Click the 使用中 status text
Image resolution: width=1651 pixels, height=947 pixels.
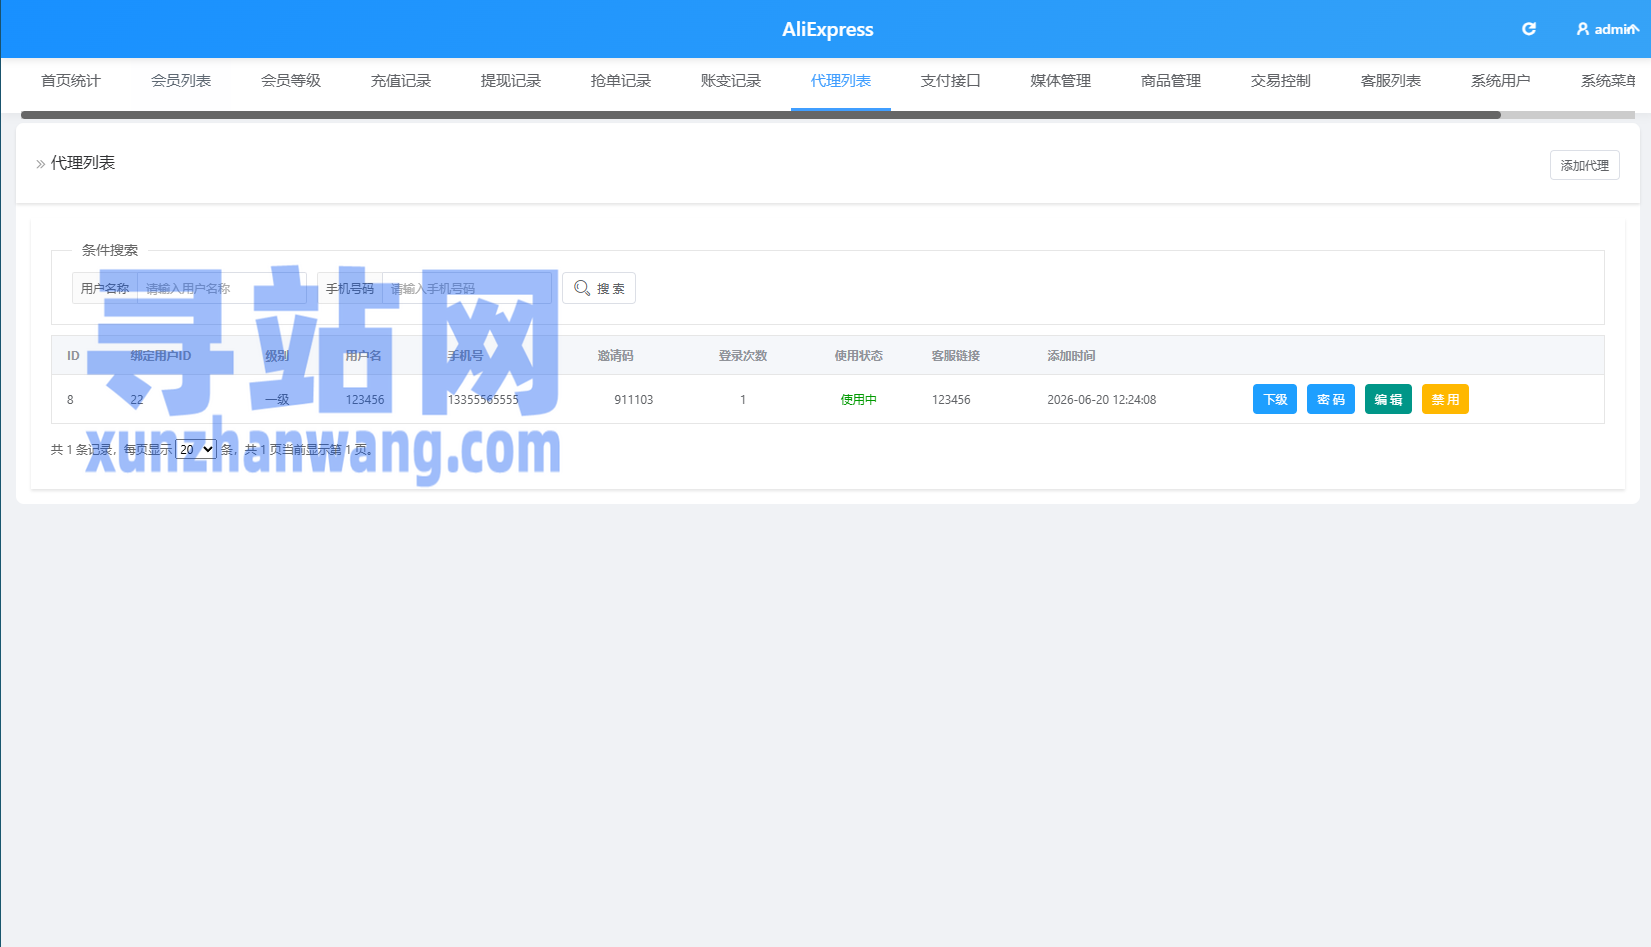tap(858, 399)
